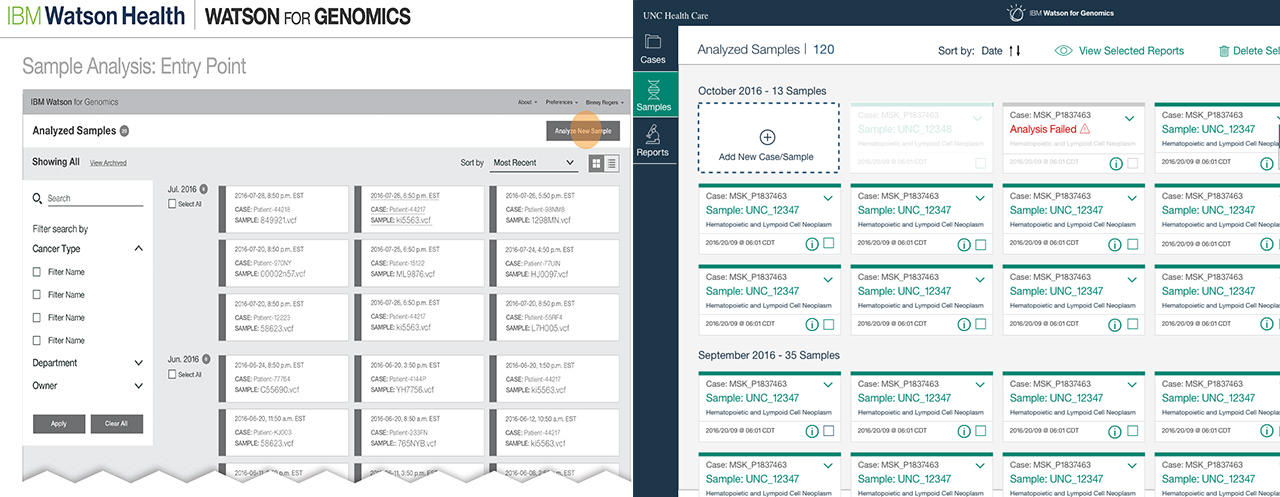1280x497 pixels.
Task: Switch to grid view layout
Action: coord(597,163)
